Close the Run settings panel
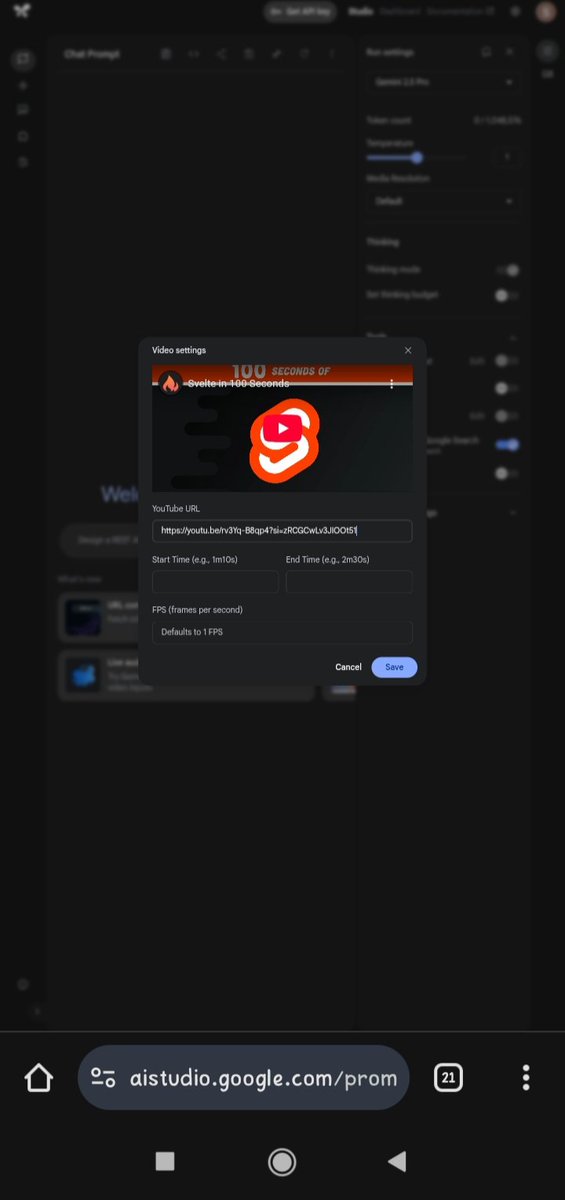The width and height of the screenshot is (565, 1200). click(509, 51)
